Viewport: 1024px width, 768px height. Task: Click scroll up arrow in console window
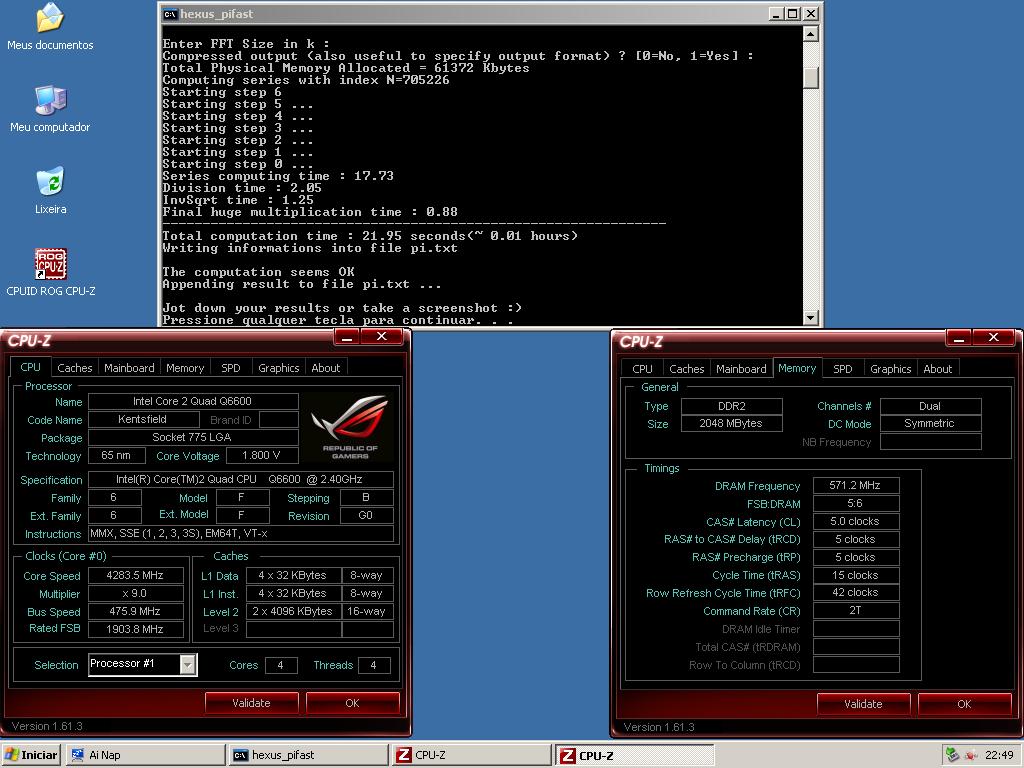click(810, 34)
